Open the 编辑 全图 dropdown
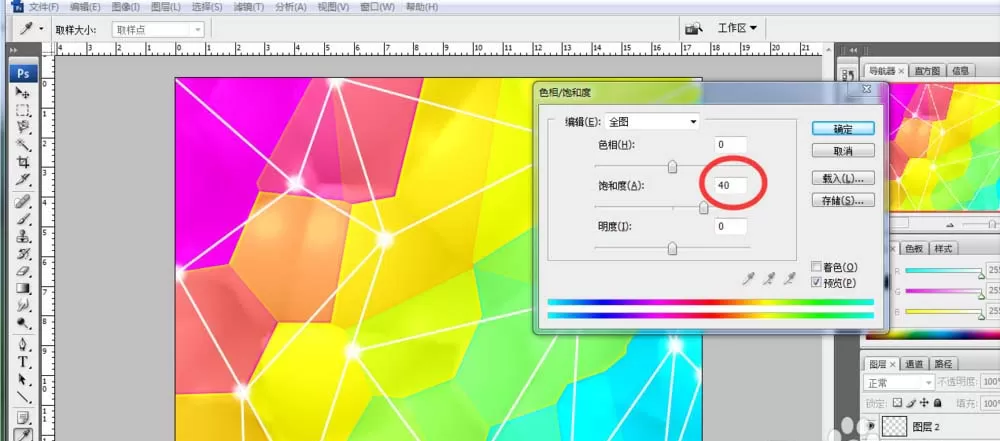The width and height of the screenshot is (1000, 441). (x=651, y=122)
